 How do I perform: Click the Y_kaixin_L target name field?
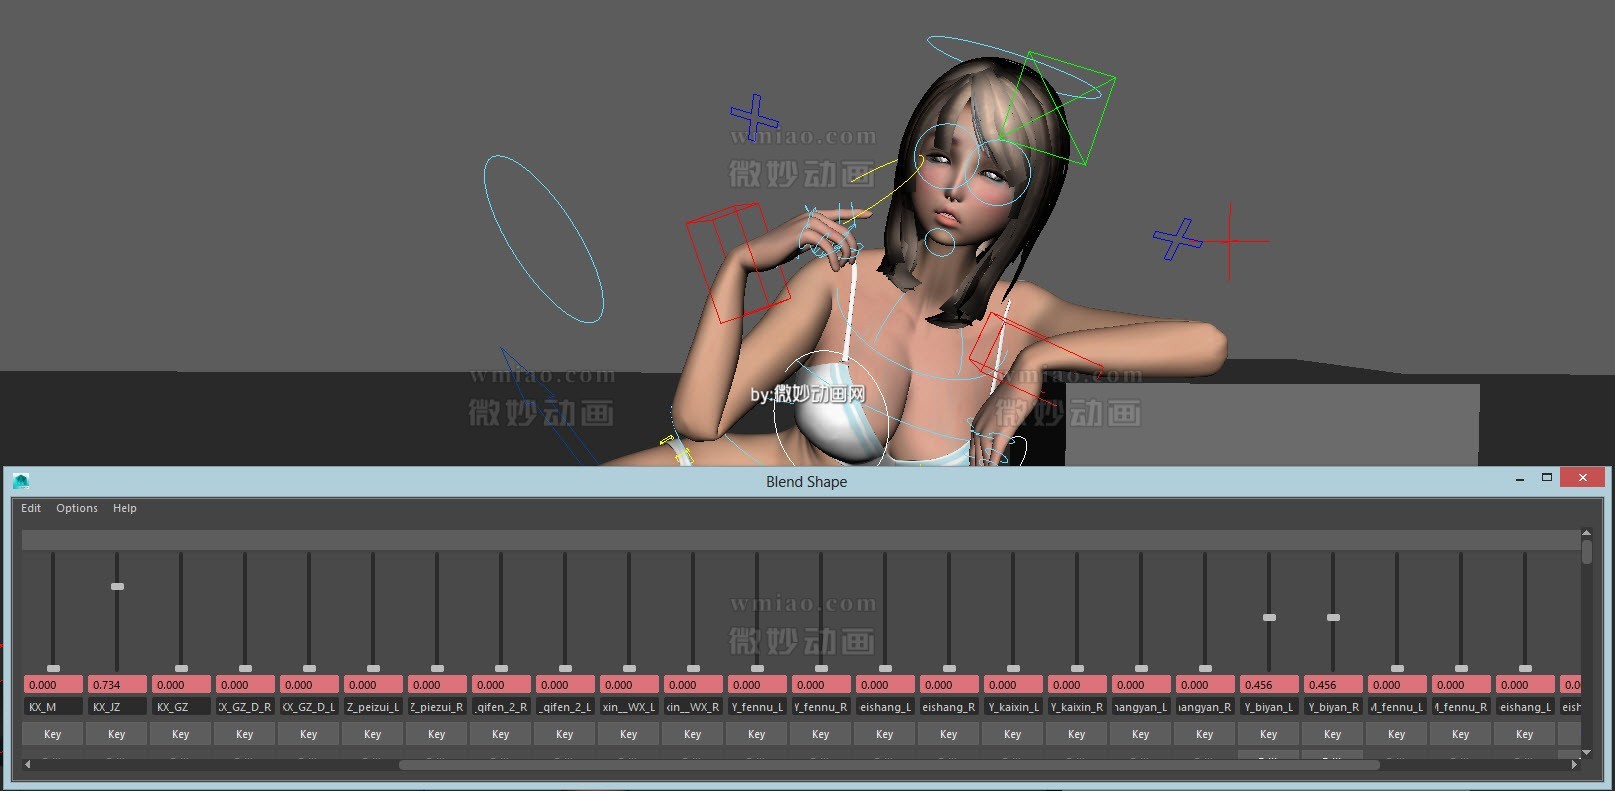pos(1013,707)
